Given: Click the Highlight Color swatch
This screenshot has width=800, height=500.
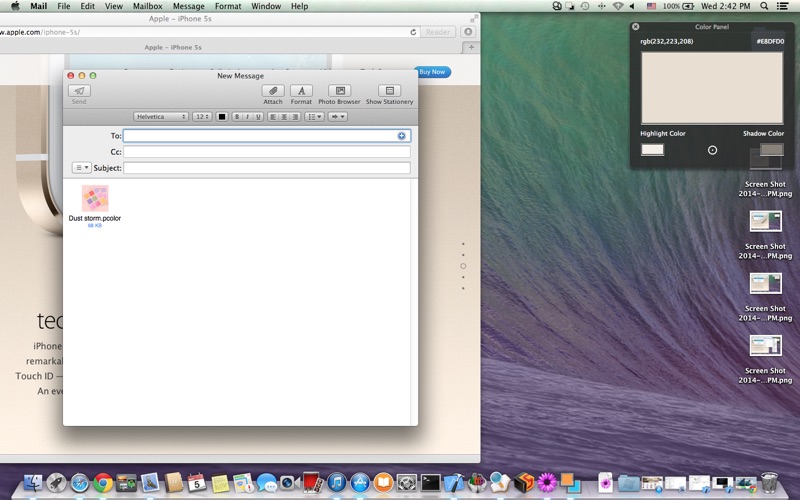Looking at the screenshot, I should click(653, 149).
